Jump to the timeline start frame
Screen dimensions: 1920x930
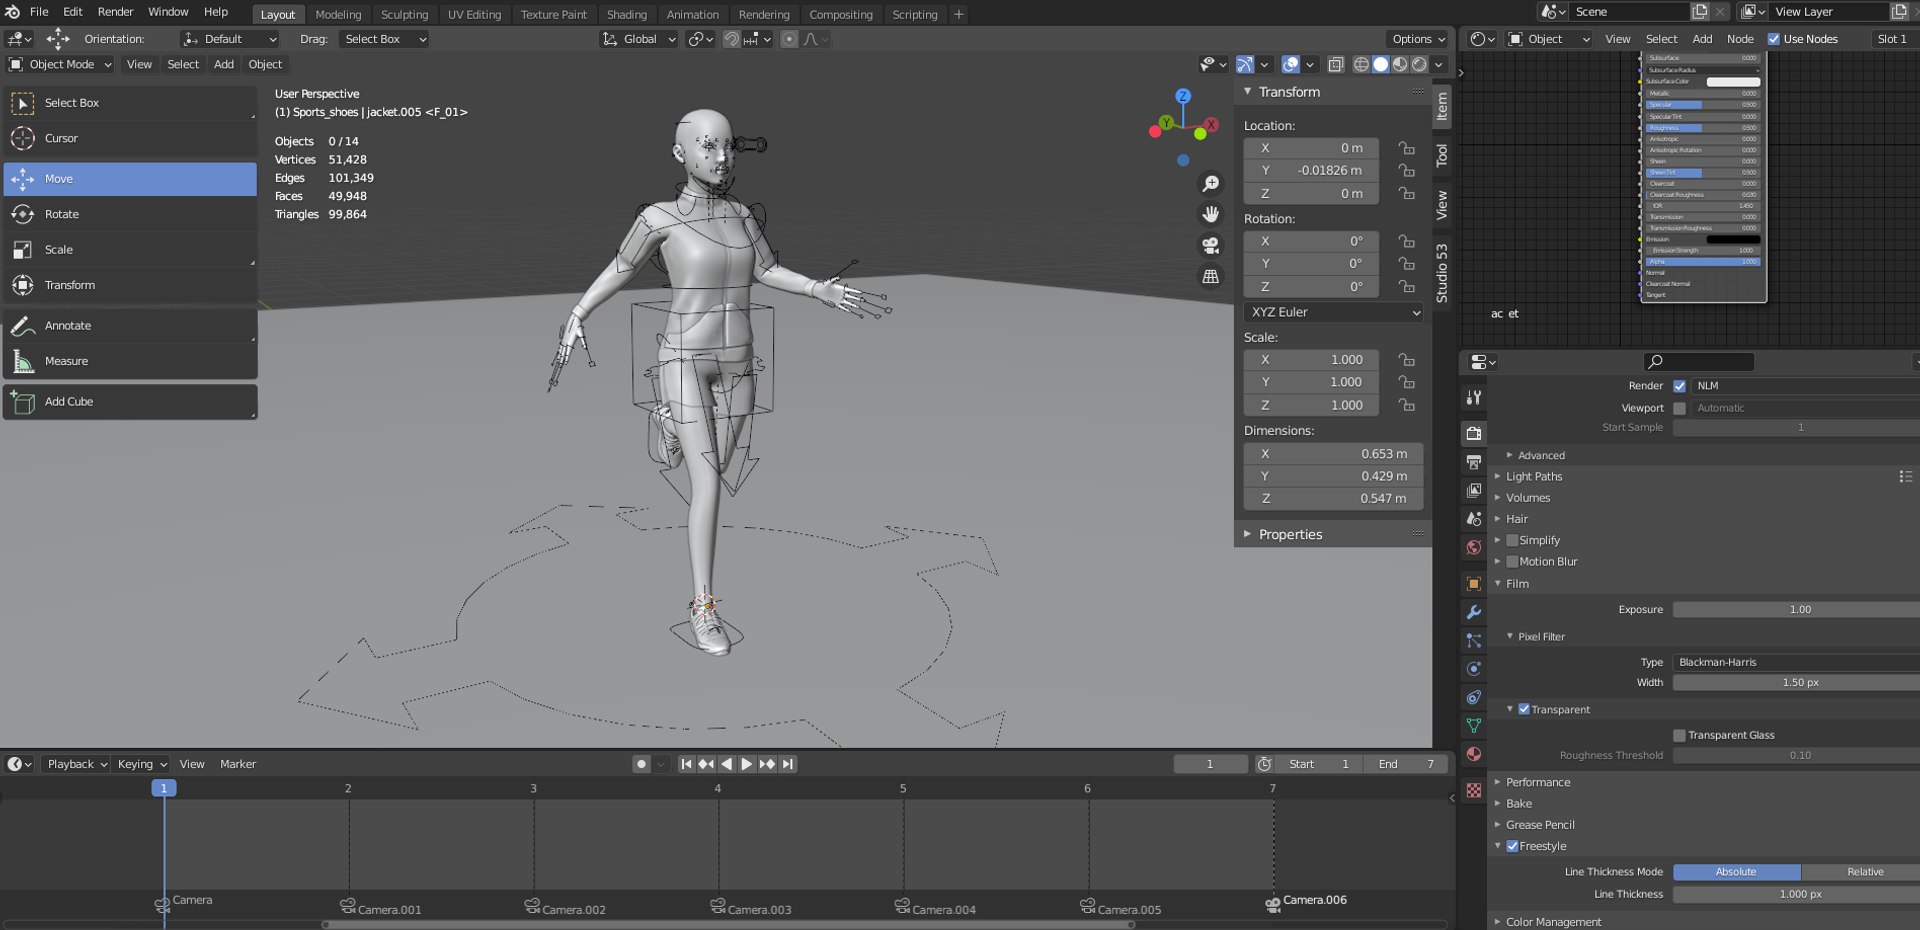[686, 764]
